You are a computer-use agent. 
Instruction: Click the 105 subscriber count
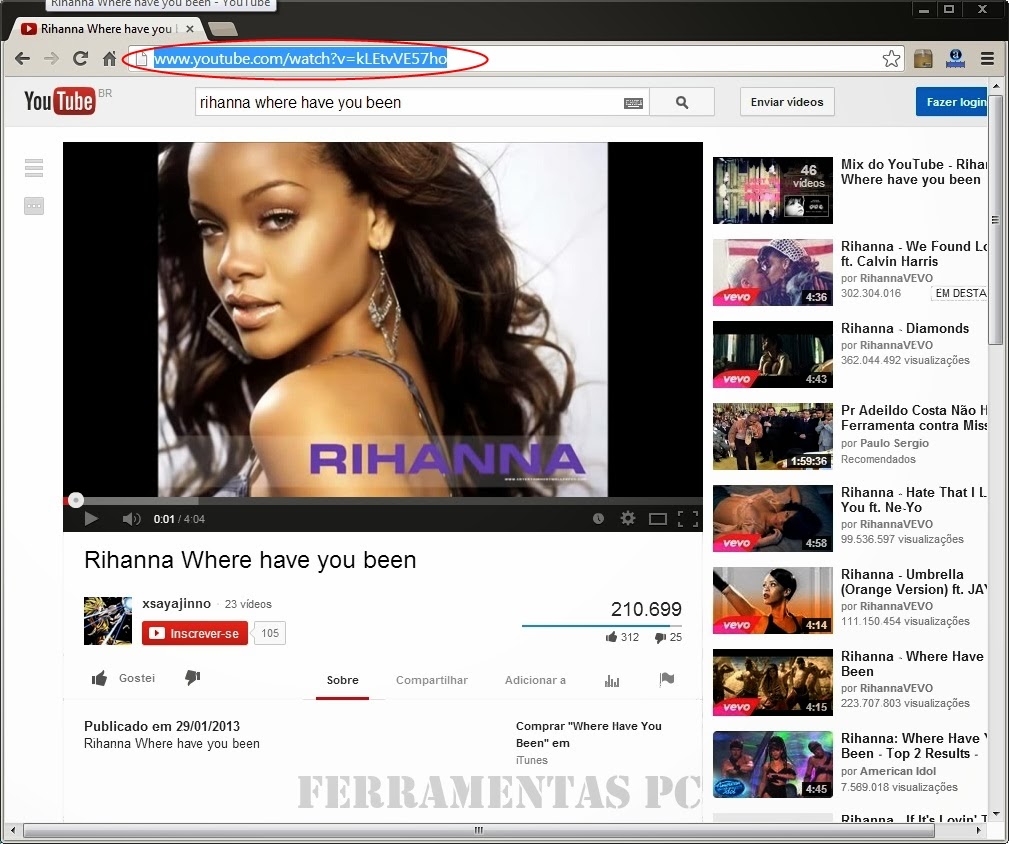click(x=270, y=633)
